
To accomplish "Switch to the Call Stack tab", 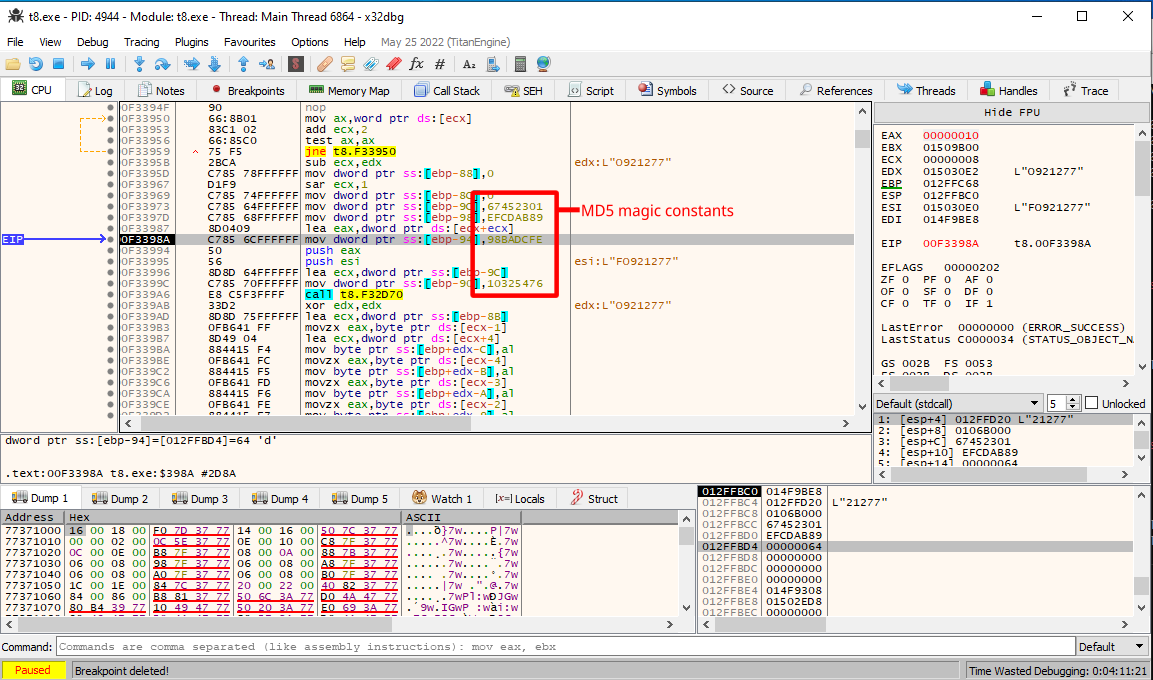I will click(447, 90).
